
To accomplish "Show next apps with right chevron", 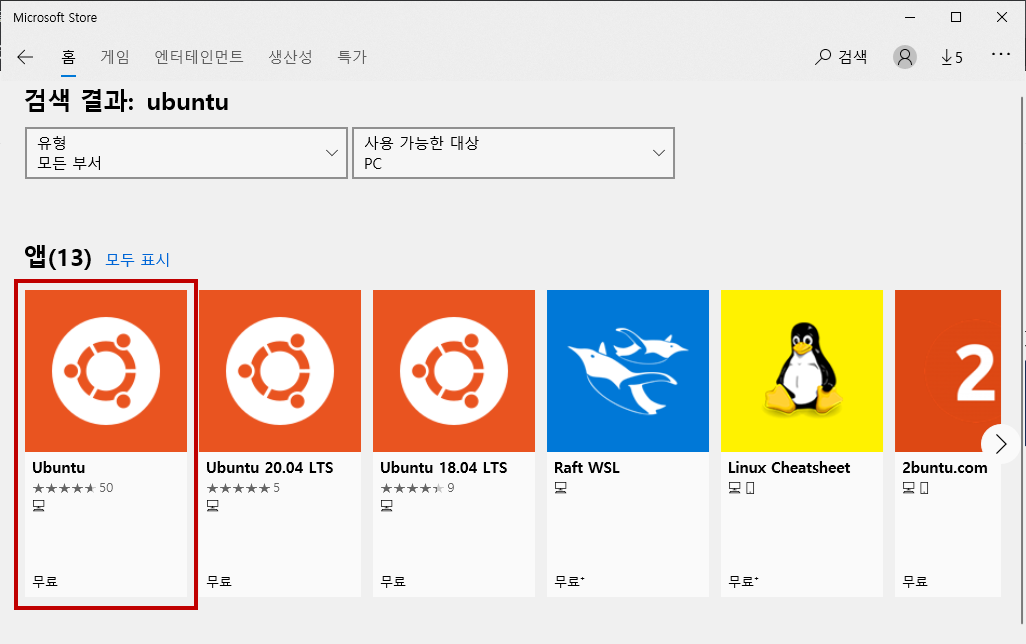I will point(1000,444).
